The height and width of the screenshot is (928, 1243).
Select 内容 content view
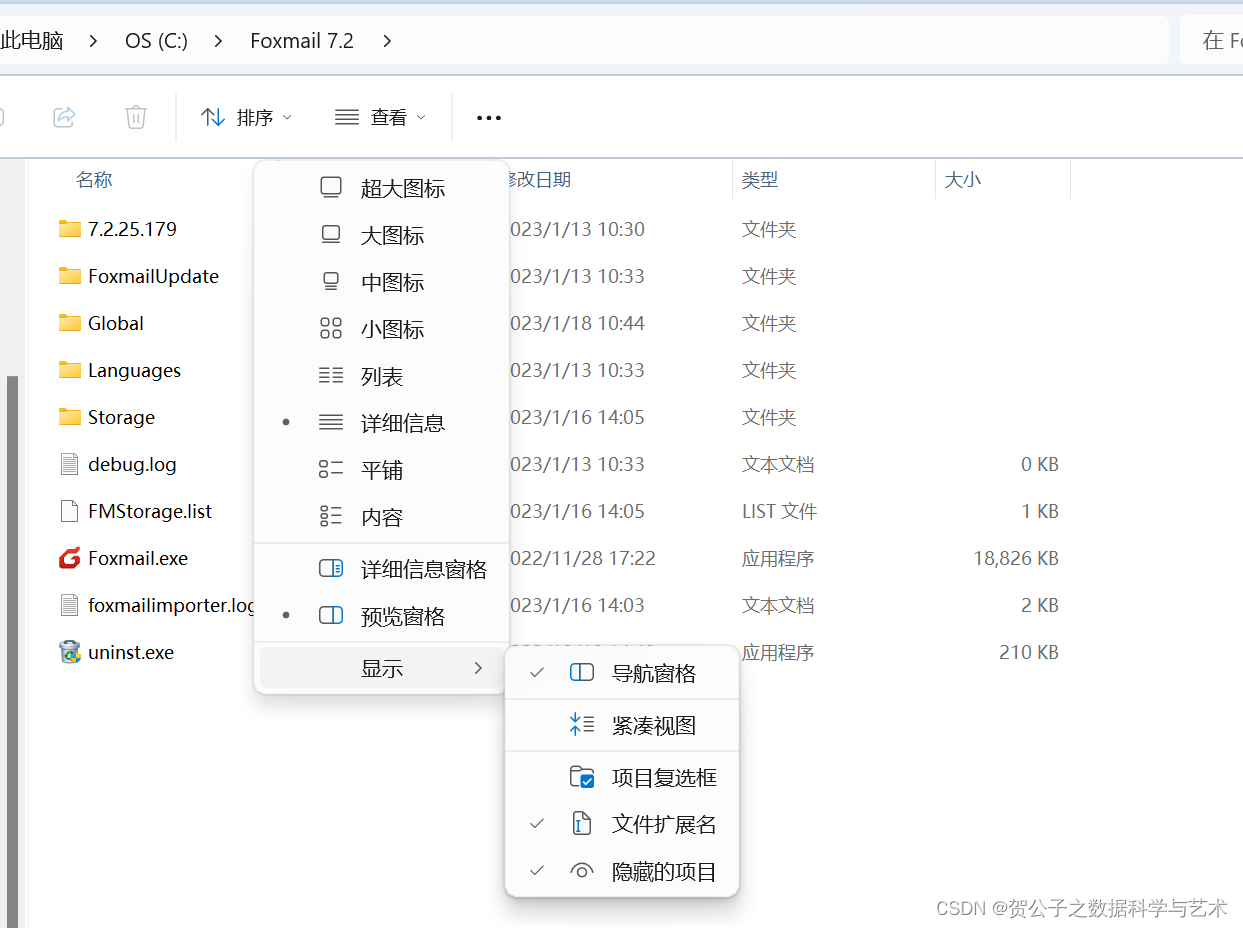pyautogui.click(x=381, y=517)
